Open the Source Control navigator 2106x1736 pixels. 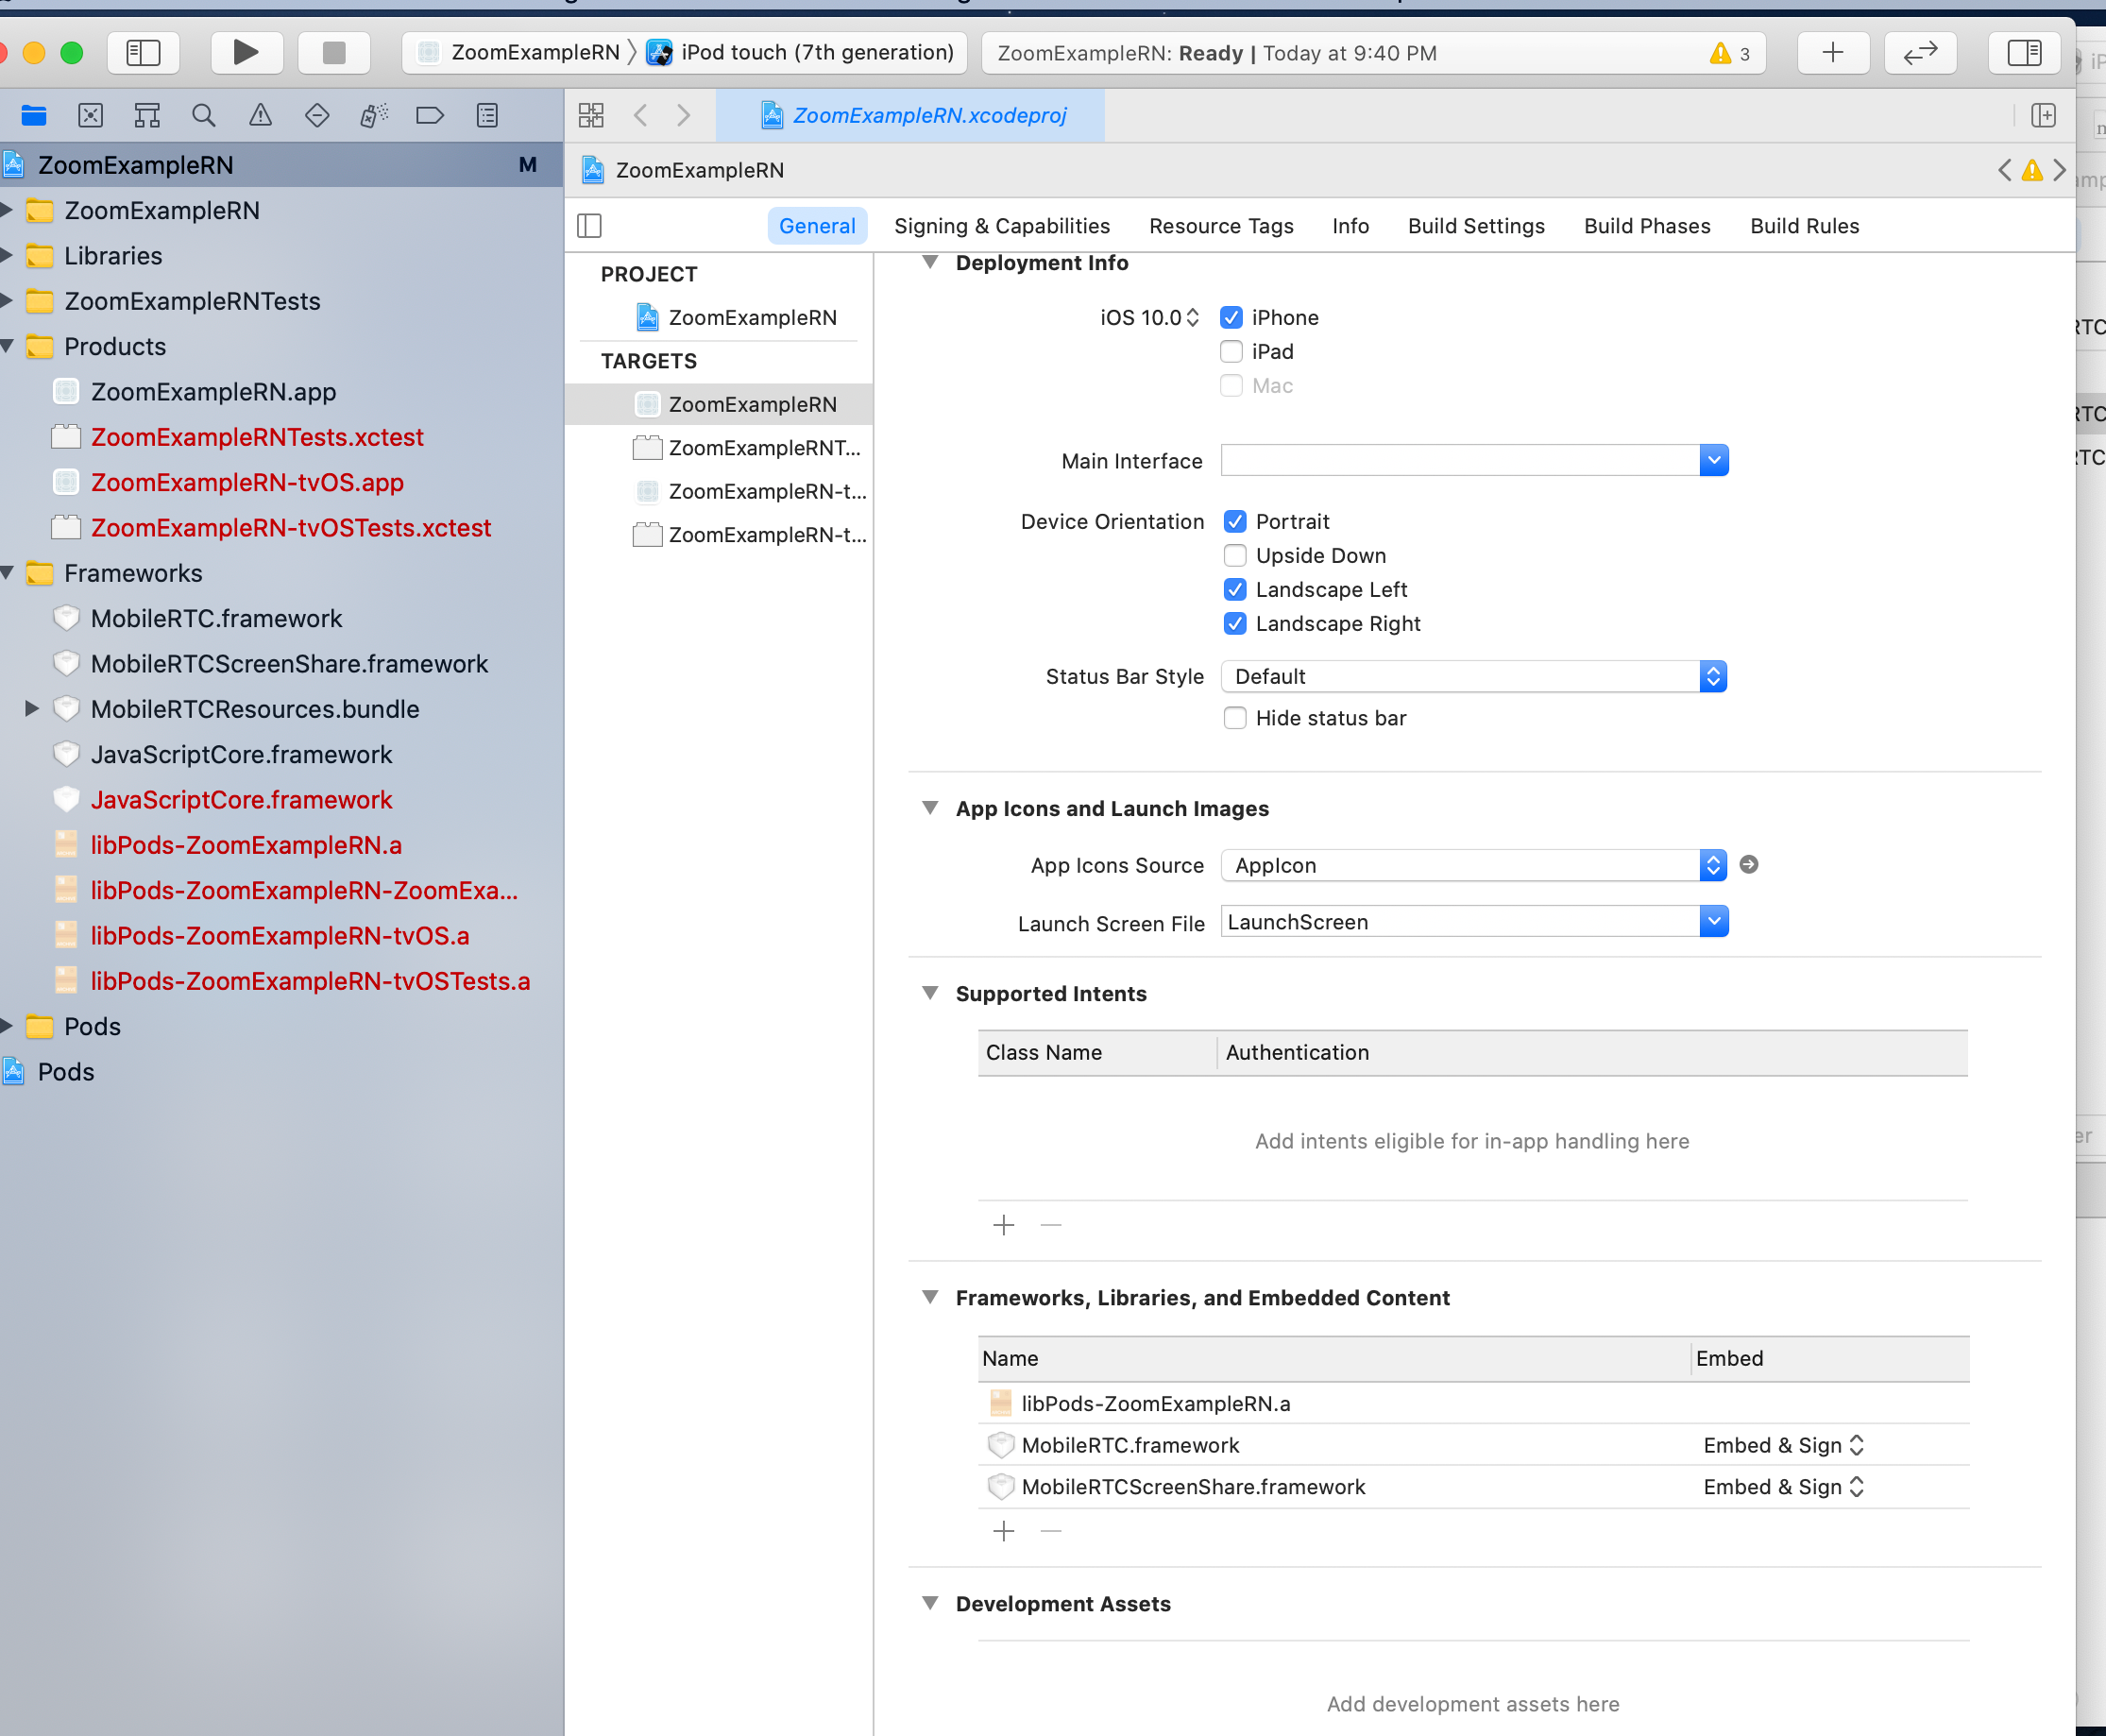pos(90,116)
